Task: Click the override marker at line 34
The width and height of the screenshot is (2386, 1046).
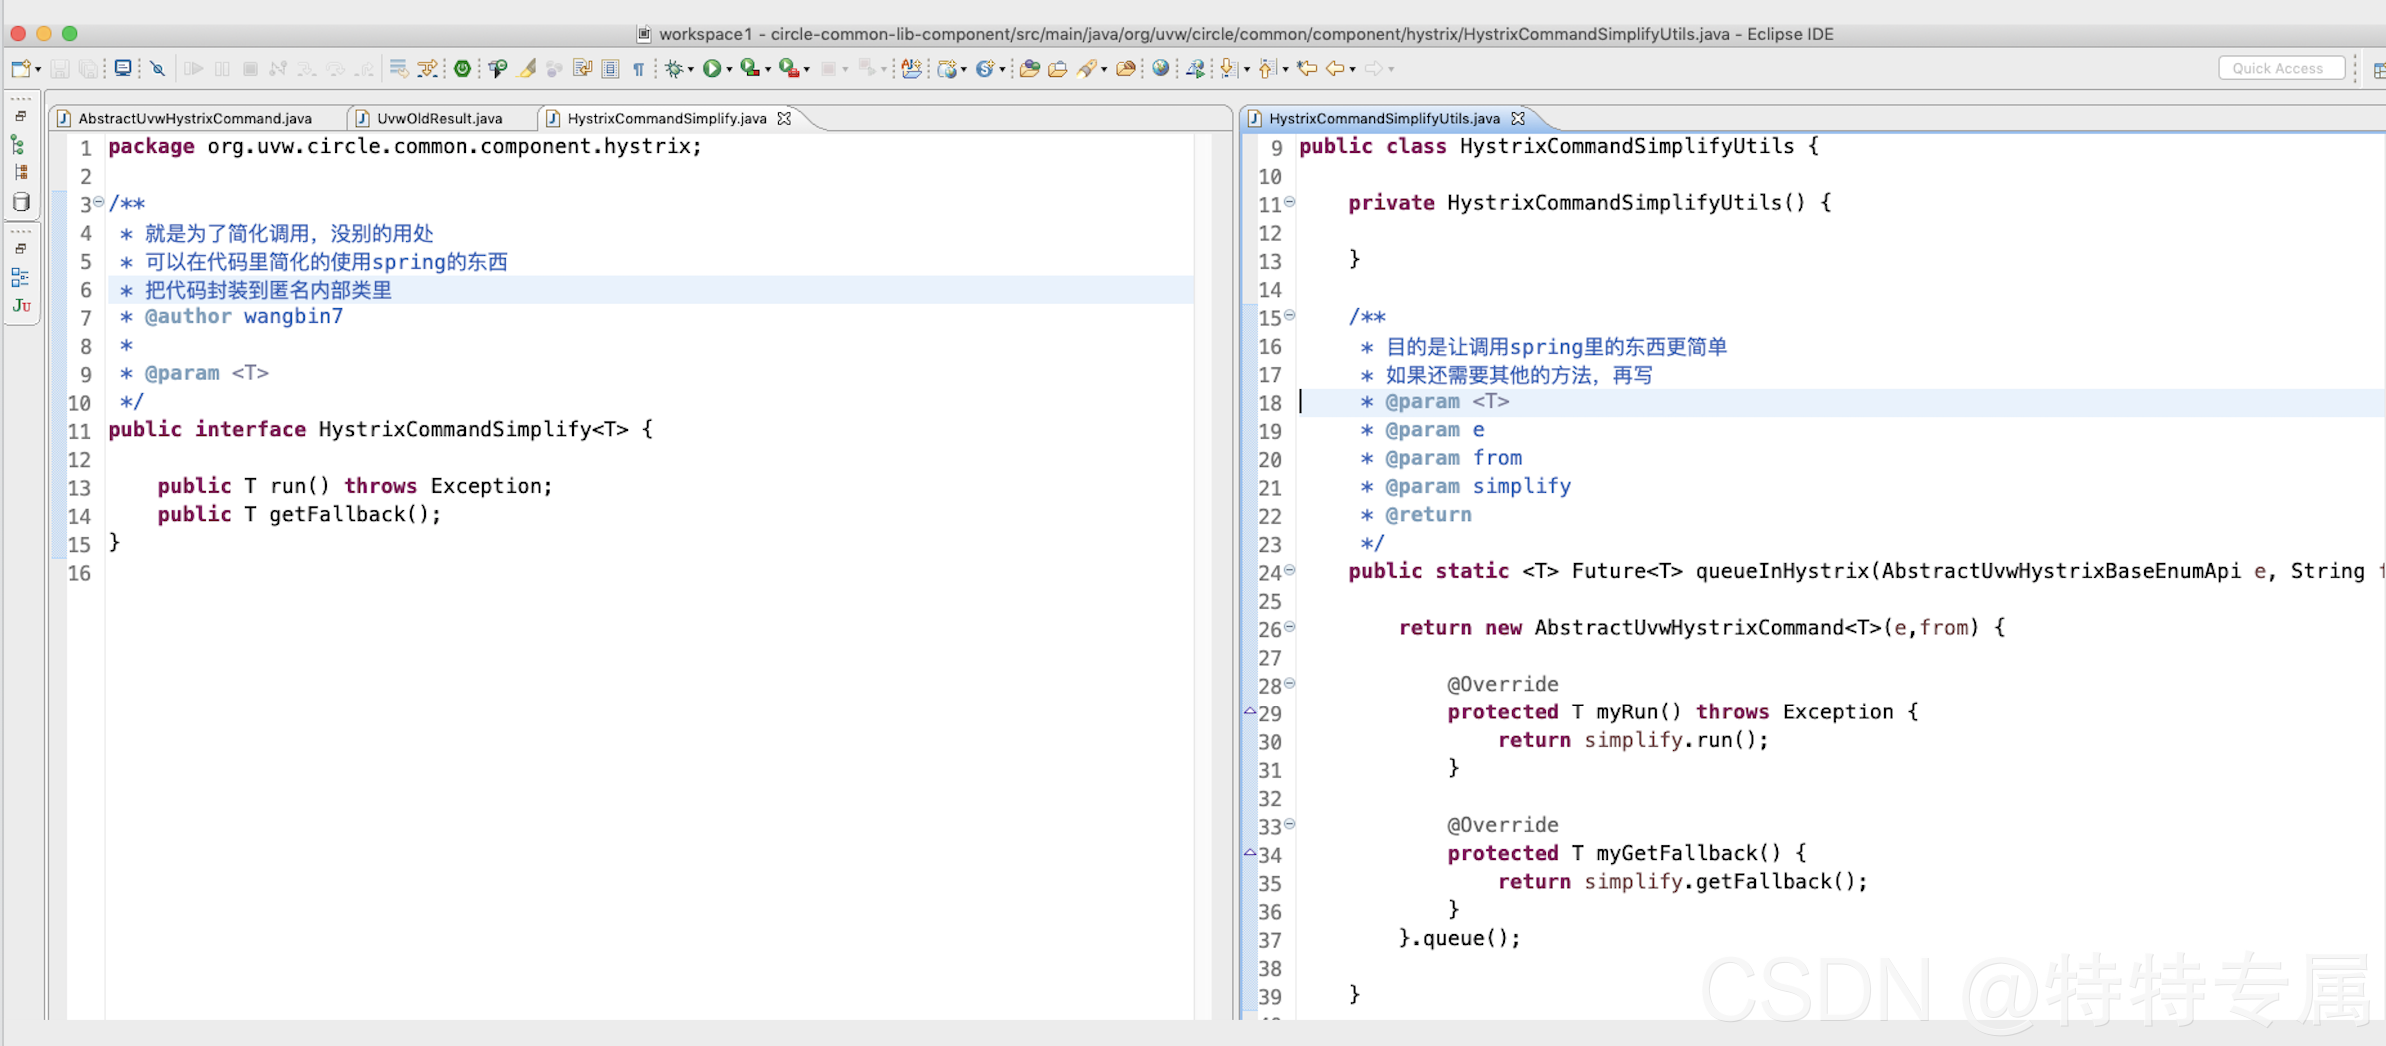Action: tap(1249, 852)
